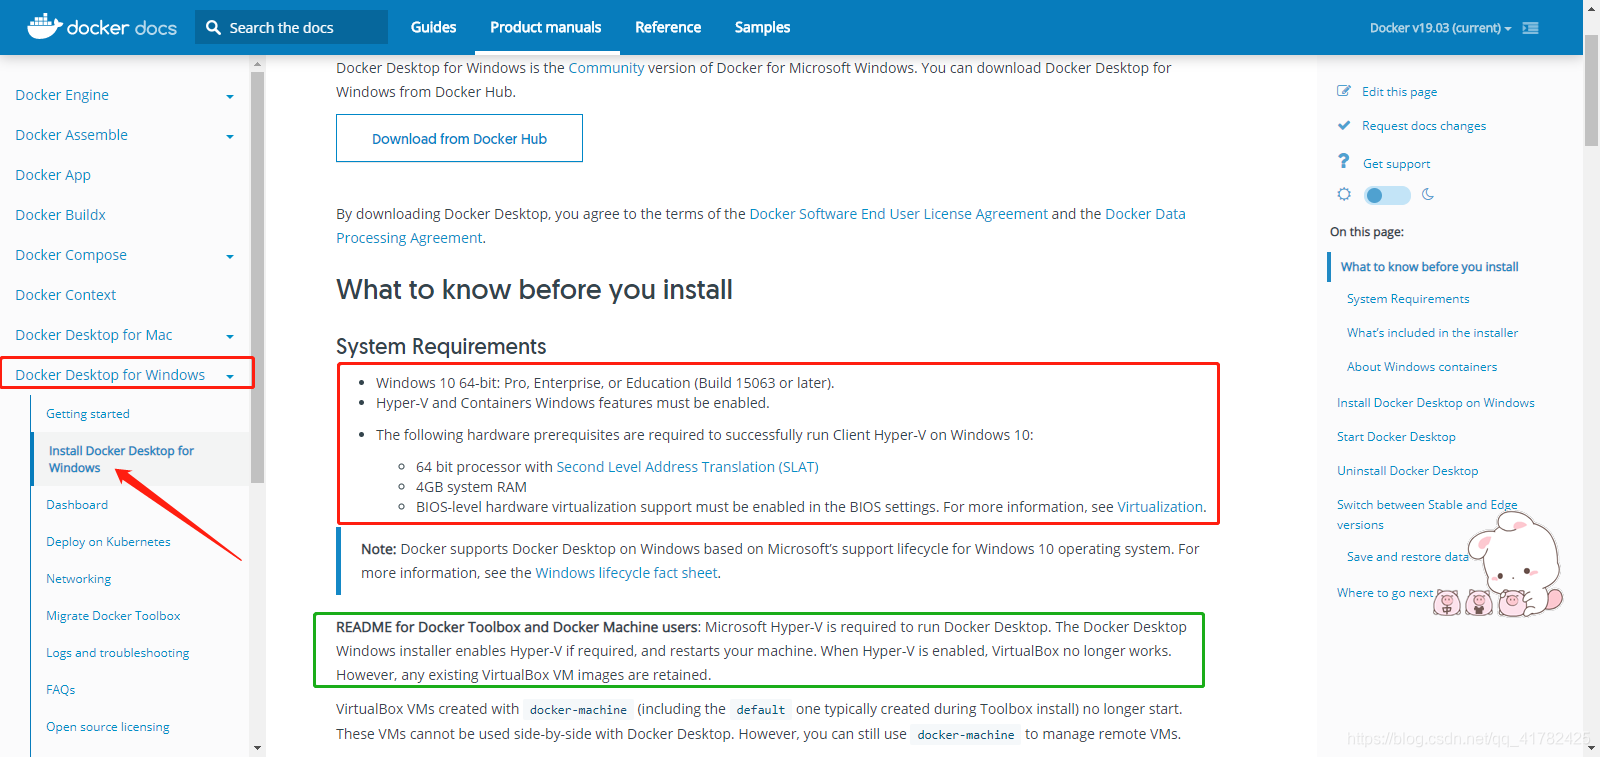This screenshot has height=757, width=1600.
Task: Open Getting started sidebar item
Action: point(88,414)
